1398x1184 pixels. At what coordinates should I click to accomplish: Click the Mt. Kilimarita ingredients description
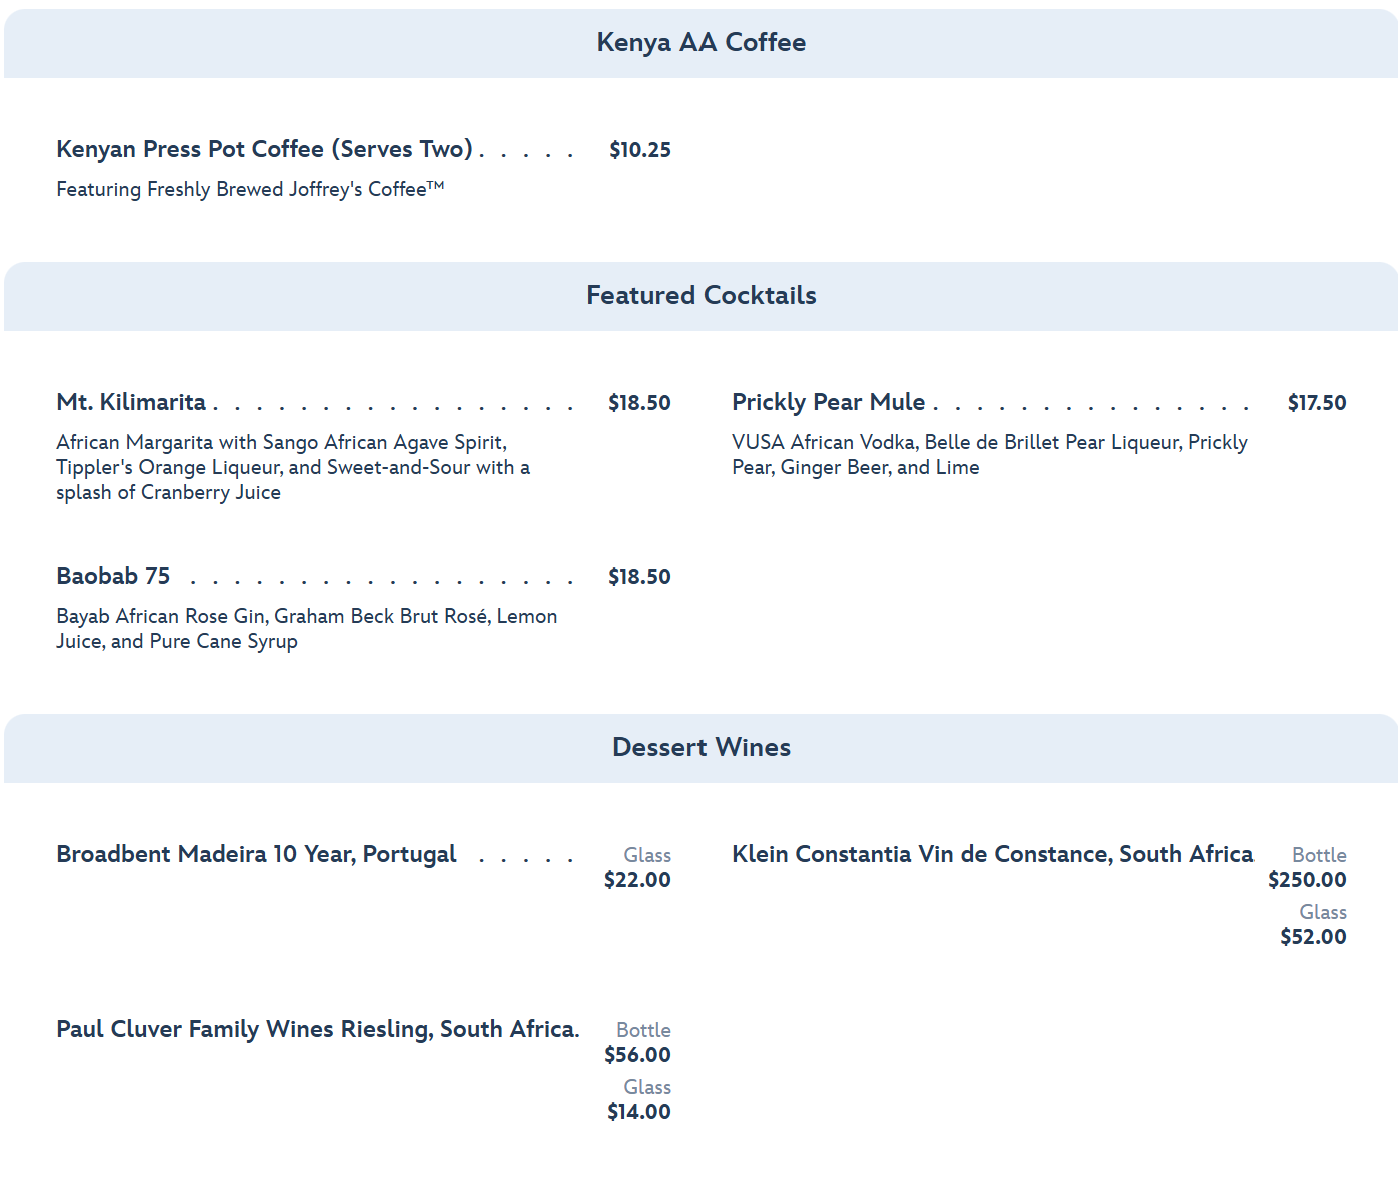click(292, 468)
